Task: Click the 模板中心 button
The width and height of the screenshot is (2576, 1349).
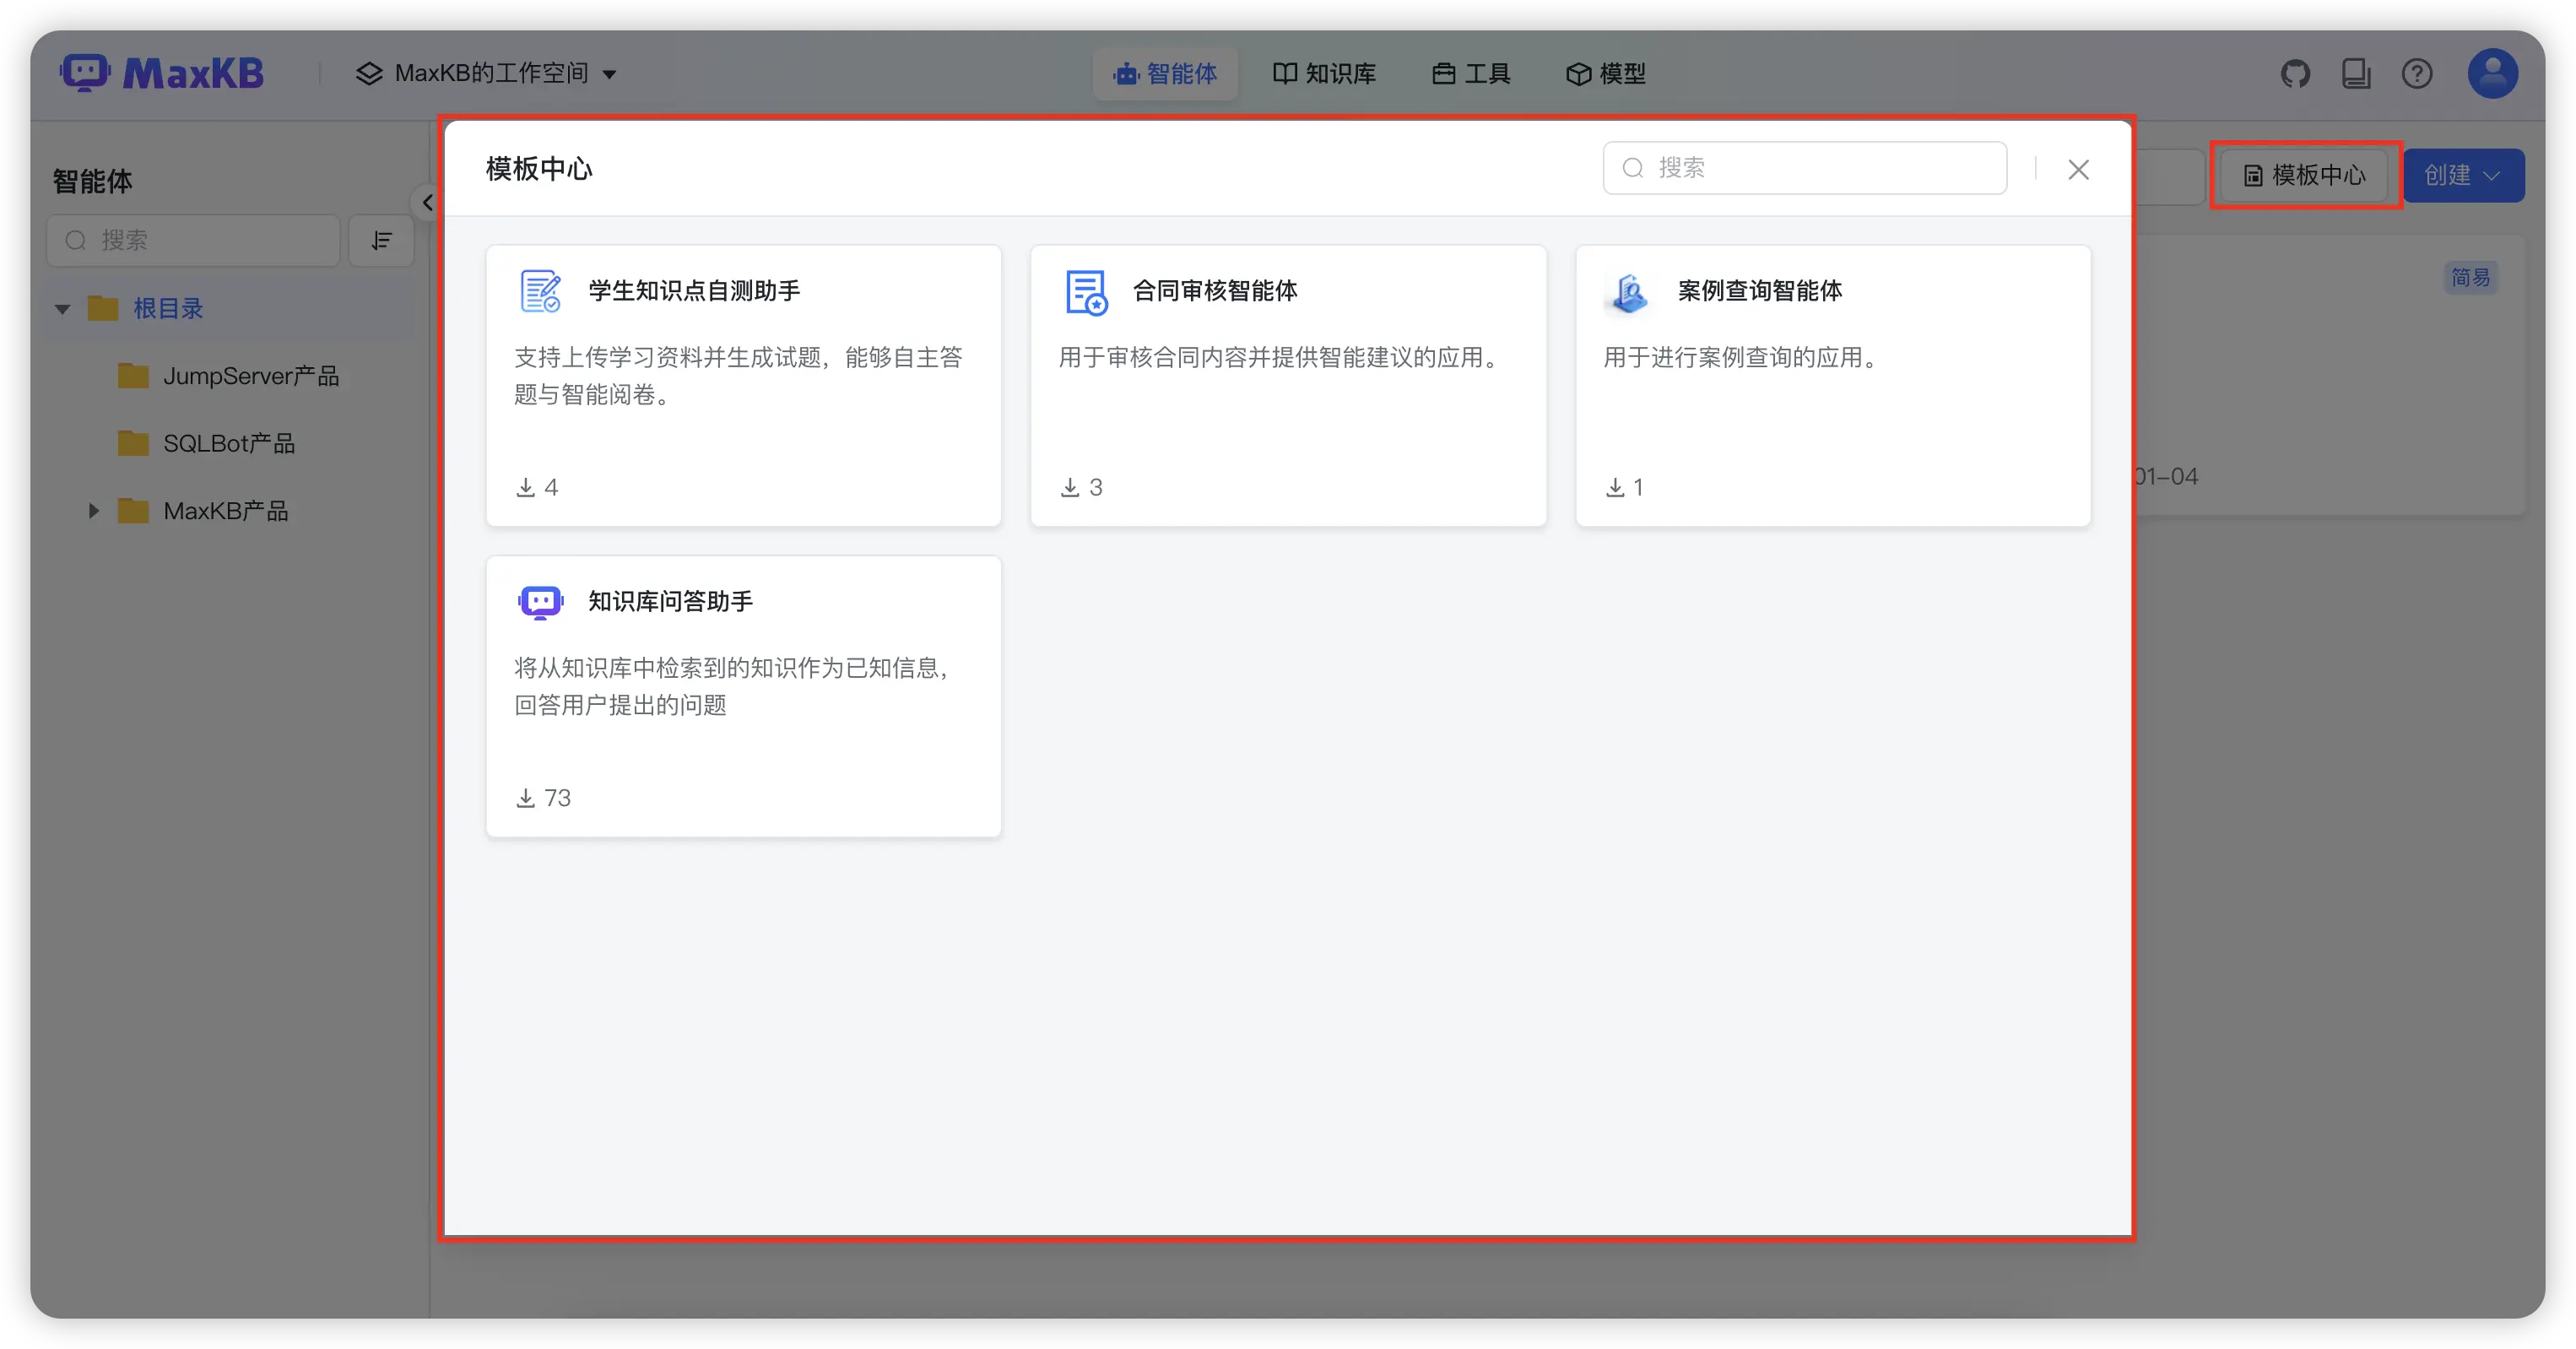Action: point(2304,176)
